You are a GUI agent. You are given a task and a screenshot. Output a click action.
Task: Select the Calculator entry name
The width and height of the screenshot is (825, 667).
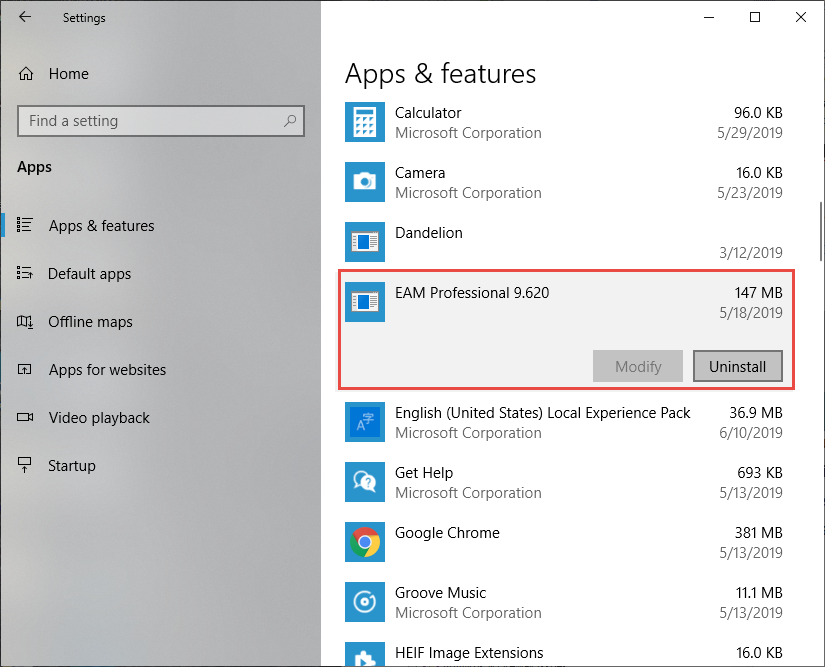click(x=428, y=113)
